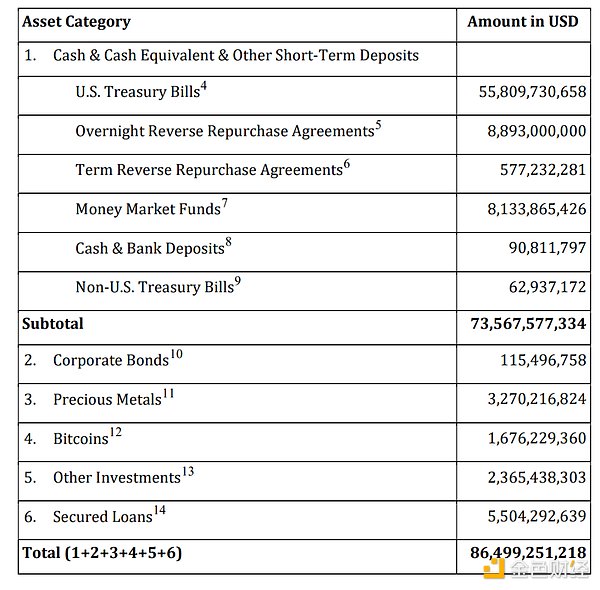Open footnote 5 for Overnight Reverse Repurchase
Screen dimensions: 600x590
click(379, 126)
